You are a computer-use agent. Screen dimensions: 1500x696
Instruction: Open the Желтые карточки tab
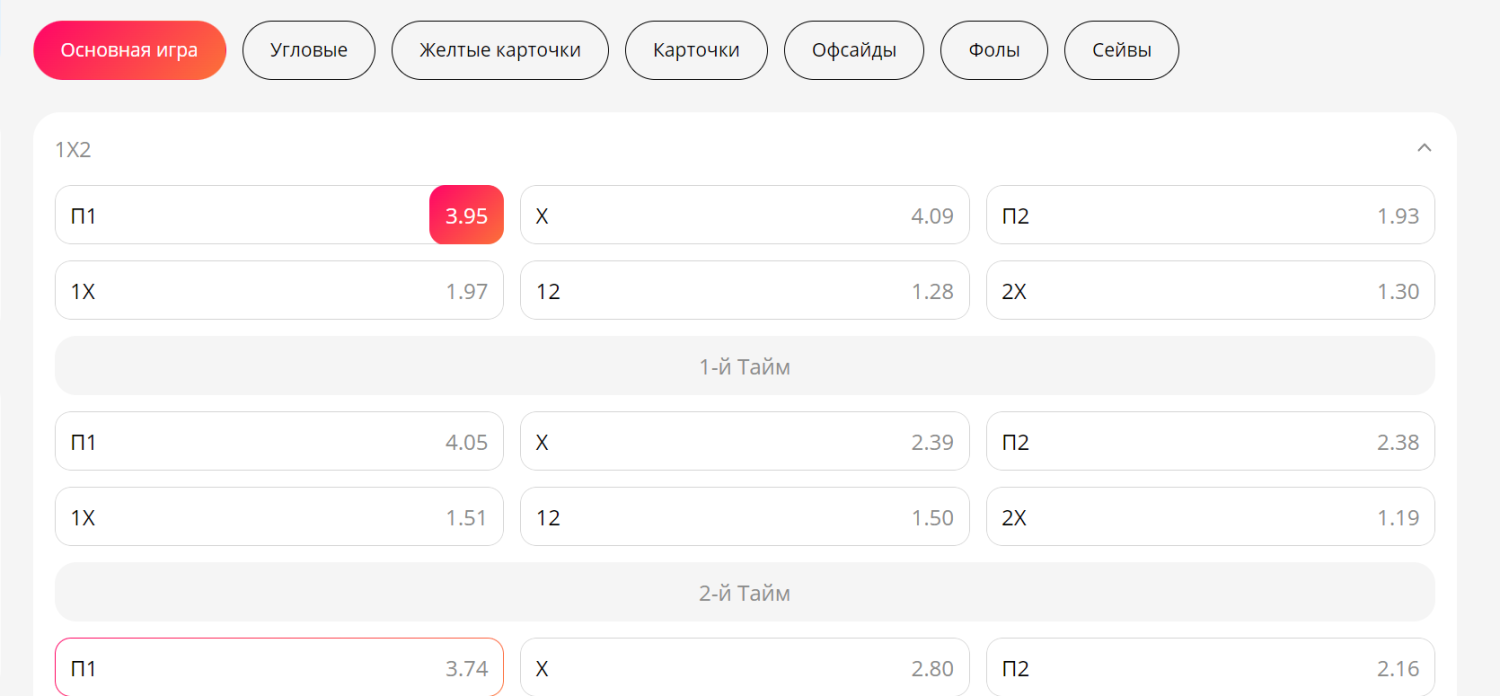coord(499,50)
